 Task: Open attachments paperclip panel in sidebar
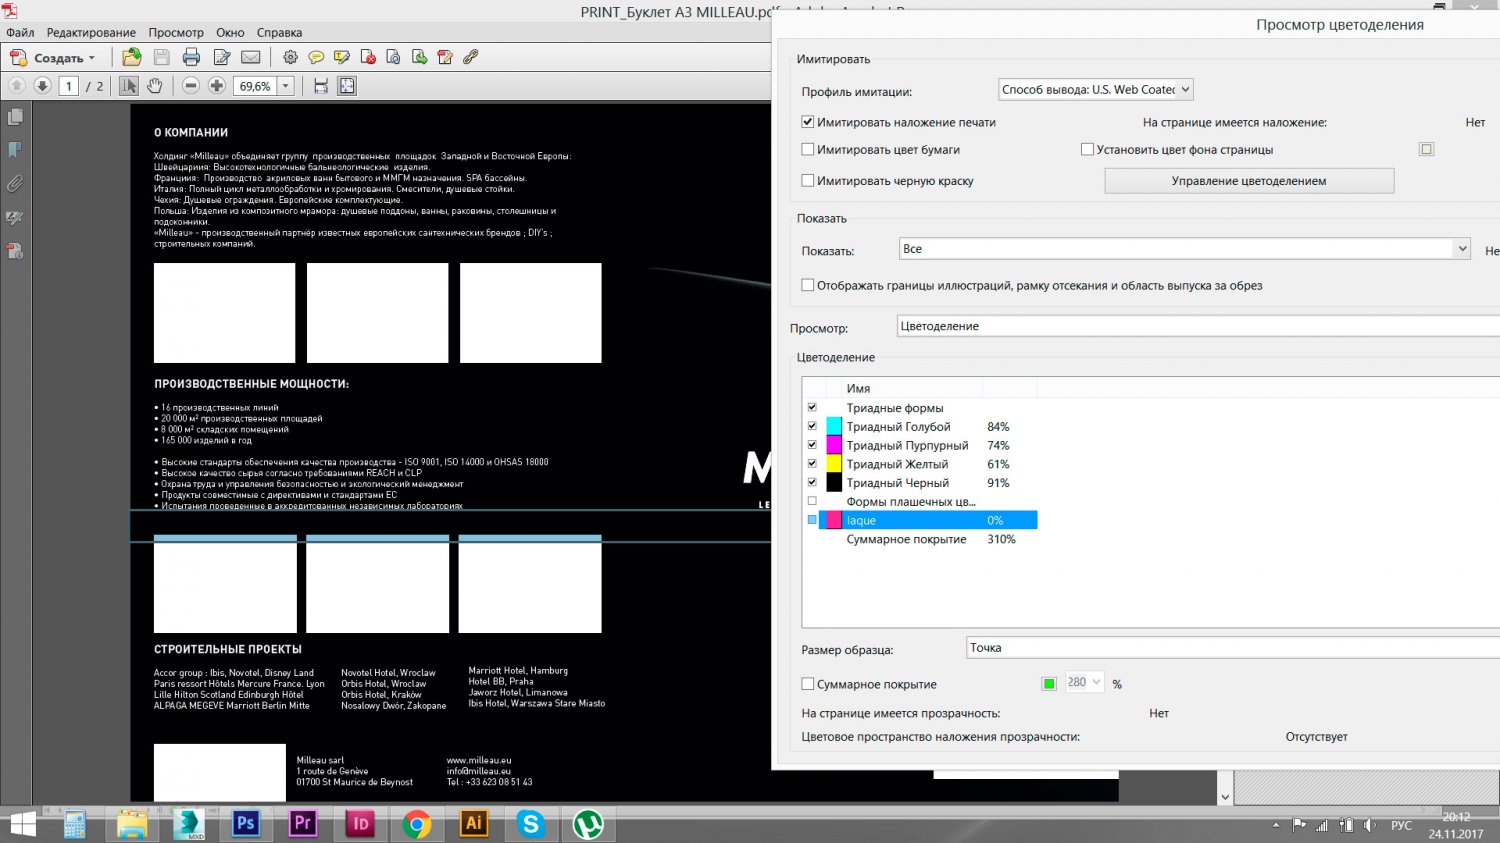15,184
